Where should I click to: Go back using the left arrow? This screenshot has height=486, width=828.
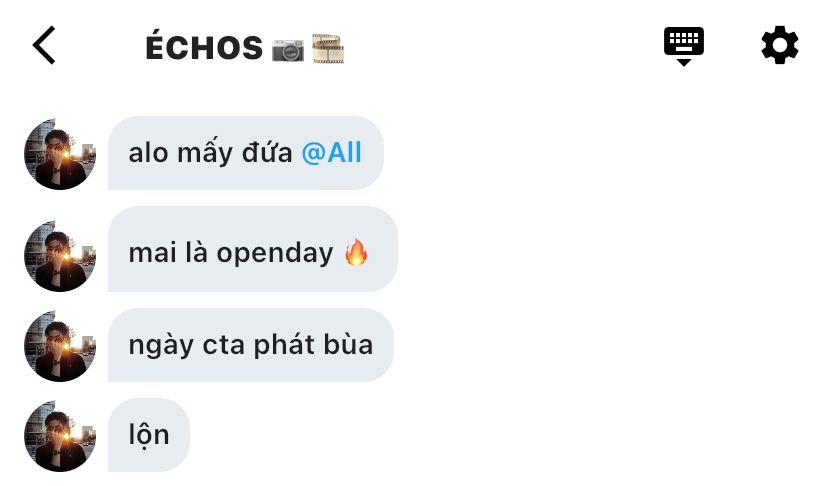tap(44, 45)
